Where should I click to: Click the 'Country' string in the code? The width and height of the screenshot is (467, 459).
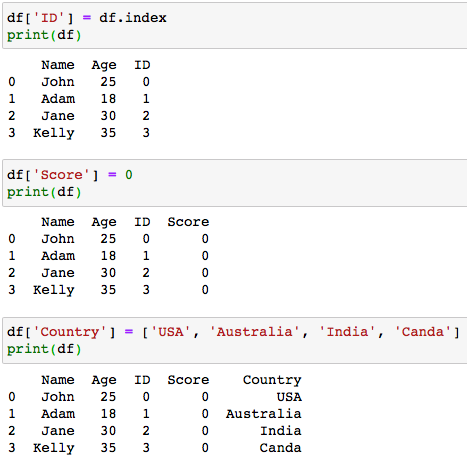click(x=70, y=332)
